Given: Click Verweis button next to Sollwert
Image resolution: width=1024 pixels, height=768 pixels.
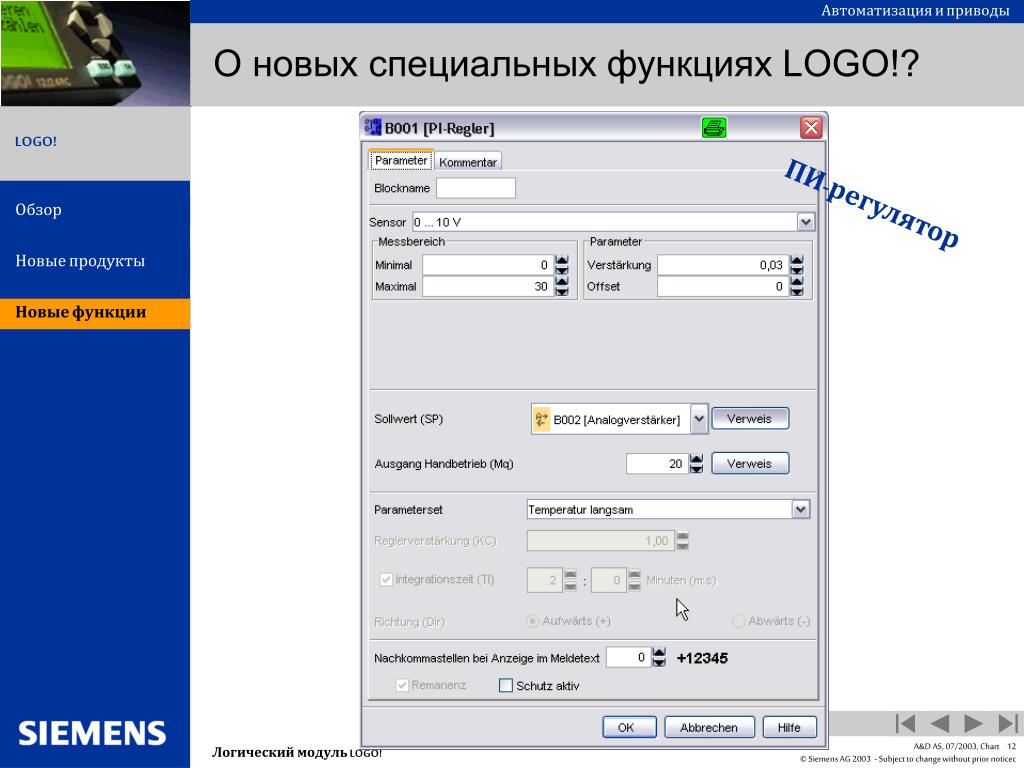Looking at the screenshot, I should click(x=750, y=419).
